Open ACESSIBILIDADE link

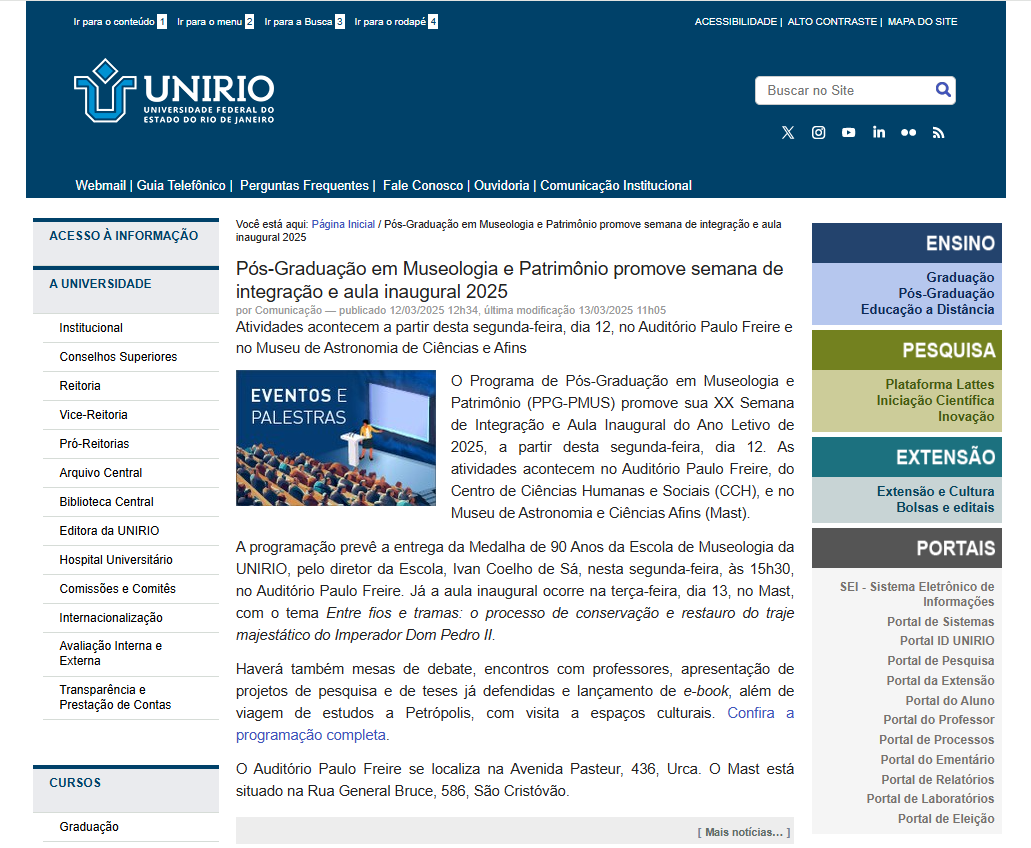736,22
